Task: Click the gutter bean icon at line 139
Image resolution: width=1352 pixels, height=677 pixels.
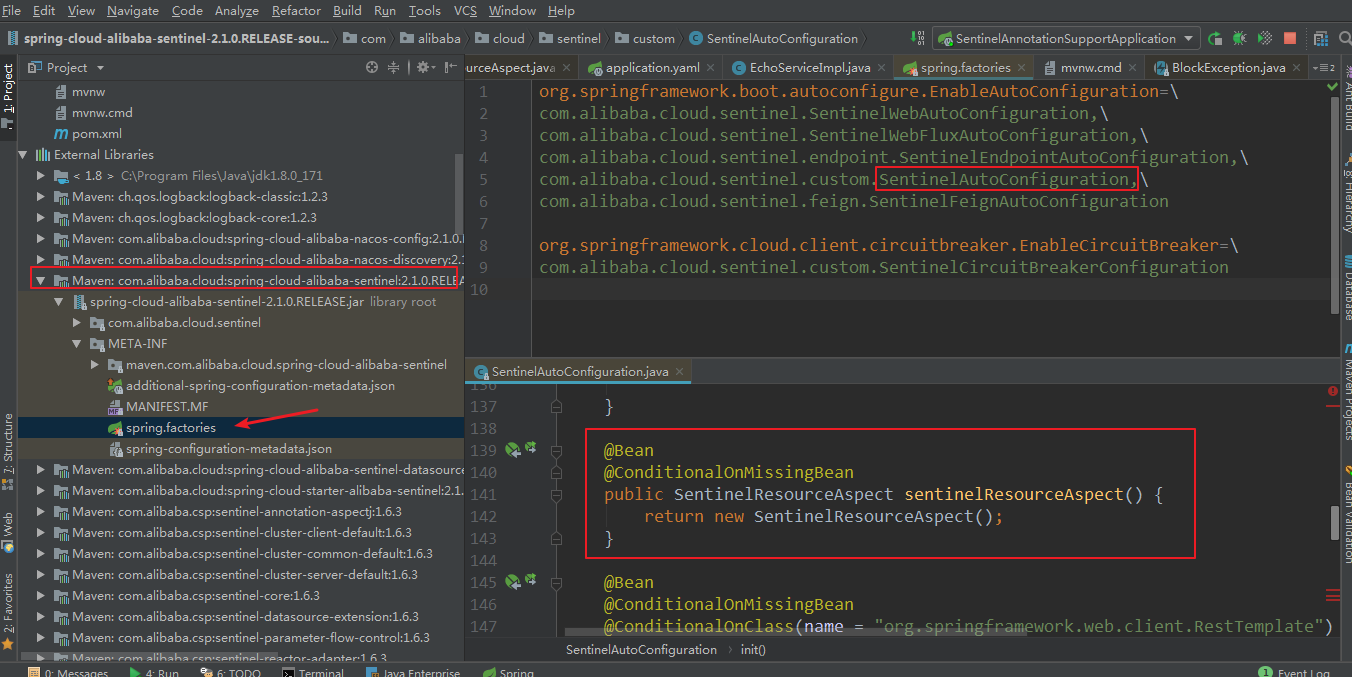Action: pos(513,450)
